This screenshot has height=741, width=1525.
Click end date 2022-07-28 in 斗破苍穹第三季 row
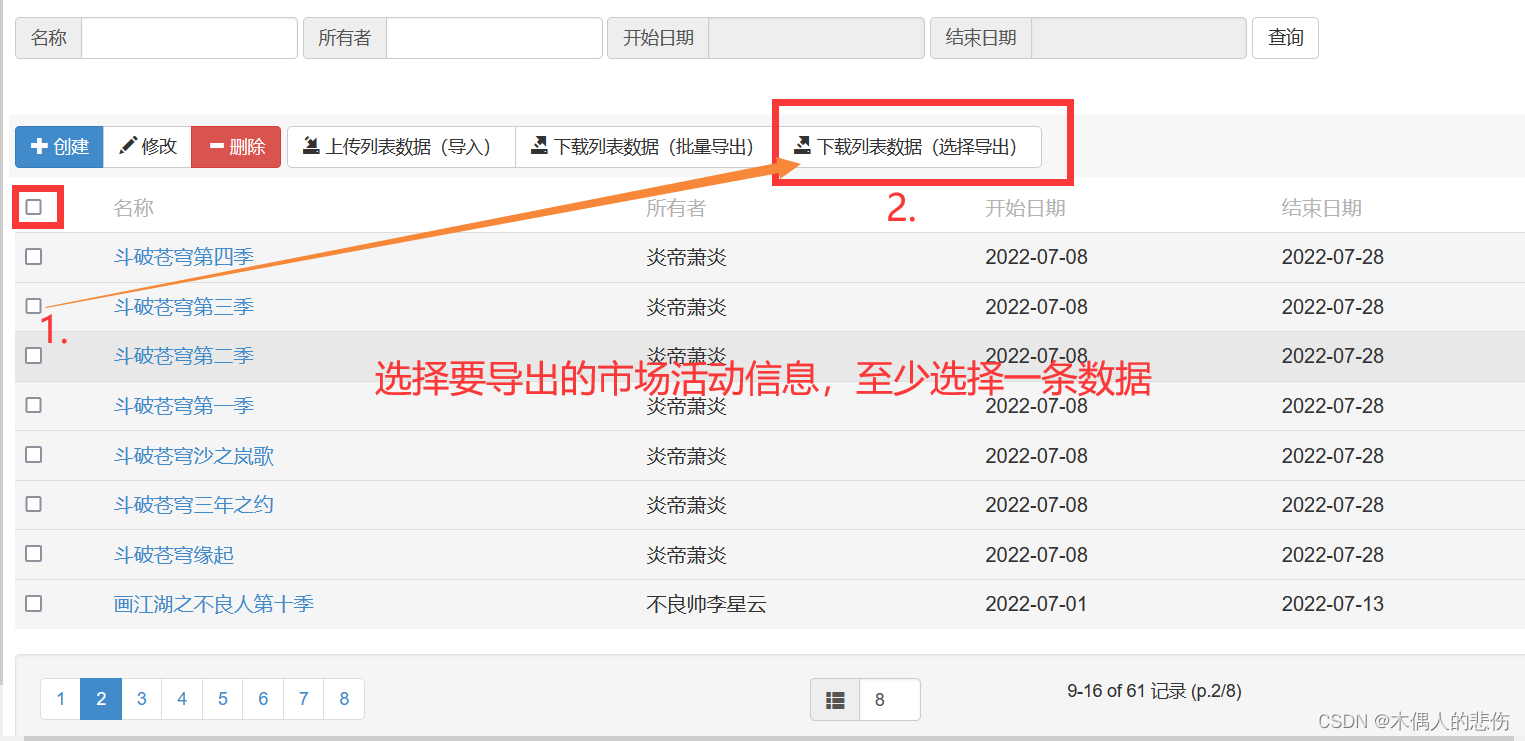pyautogui.click(x=1333, y=307)
